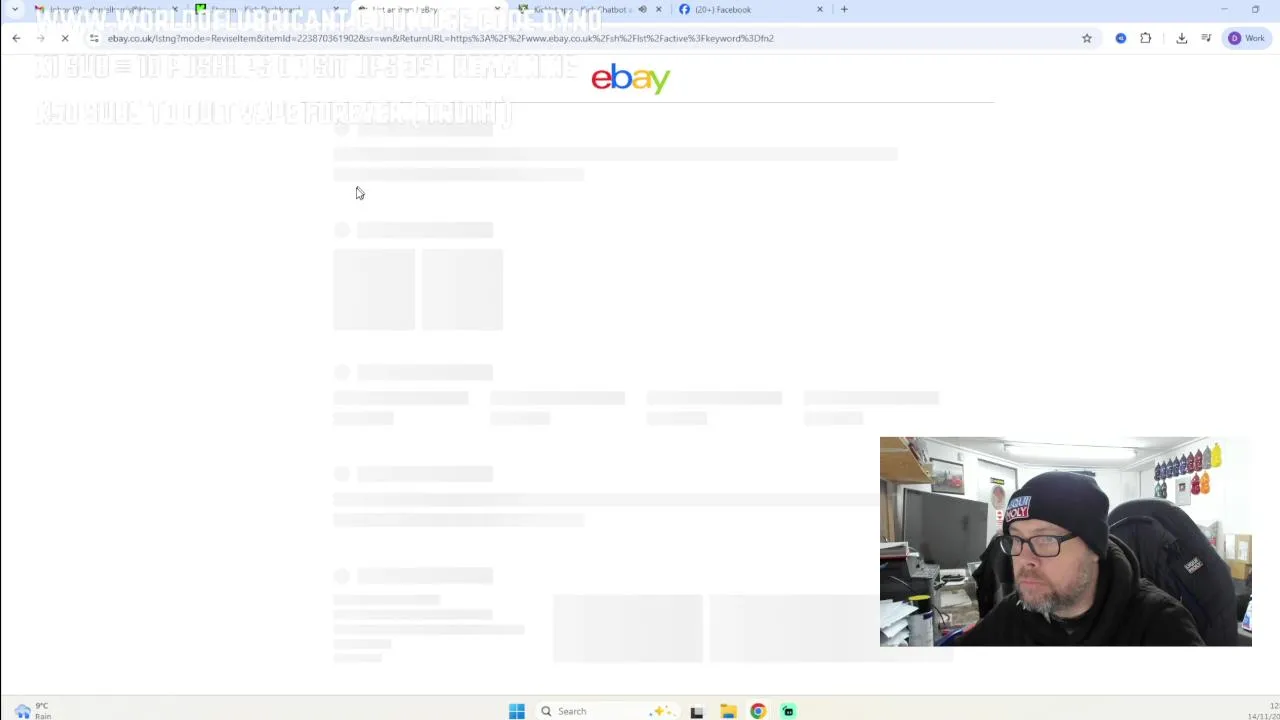Open Task View on the taskbar
1280x720 pixels.
pyautogui.click(x=697, y=711)
